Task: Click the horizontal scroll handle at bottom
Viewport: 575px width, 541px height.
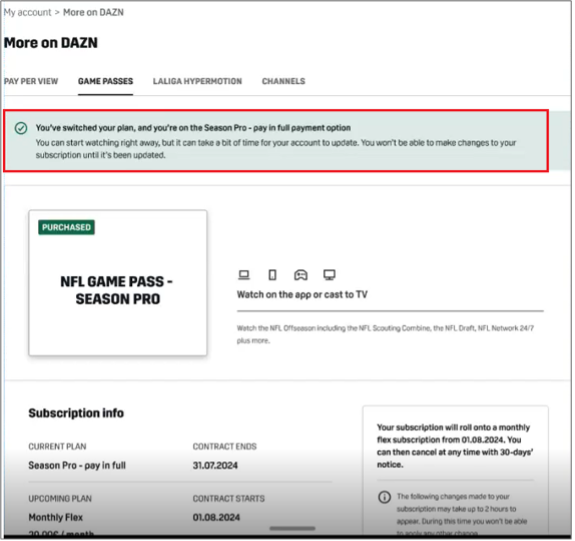Action: (293, 529)
